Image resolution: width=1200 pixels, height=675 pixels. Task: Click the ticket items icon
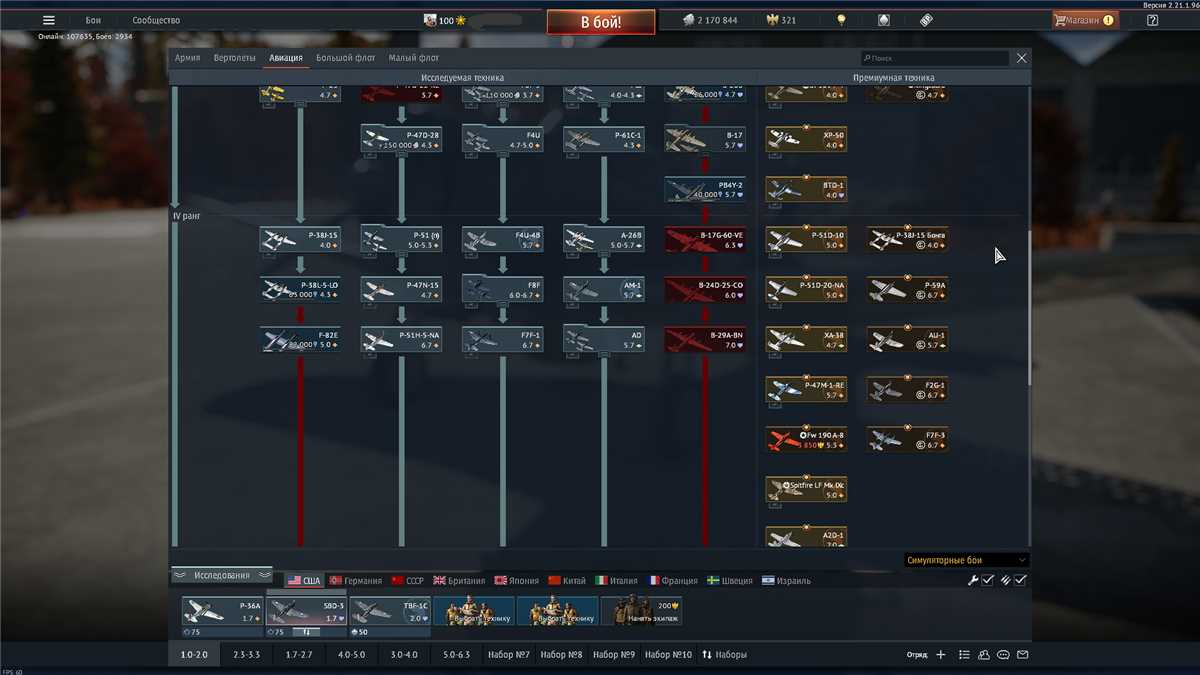(926, 20)
